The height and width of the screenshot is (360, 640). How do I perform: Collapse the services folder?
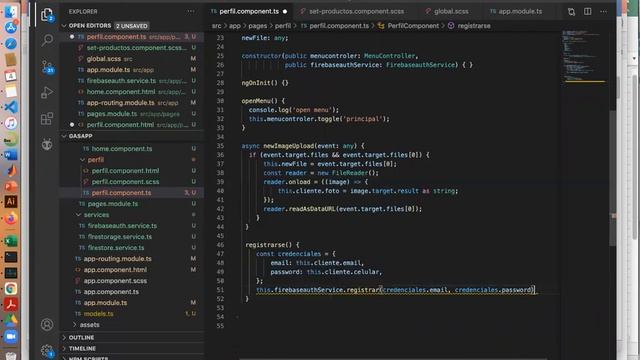tap(96, 215)
